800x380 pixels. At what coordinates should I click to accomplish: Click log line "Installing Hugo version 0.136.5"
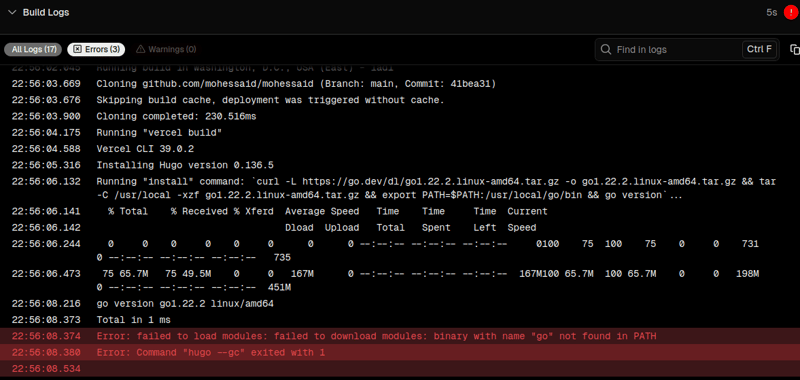tap(185, 165)
